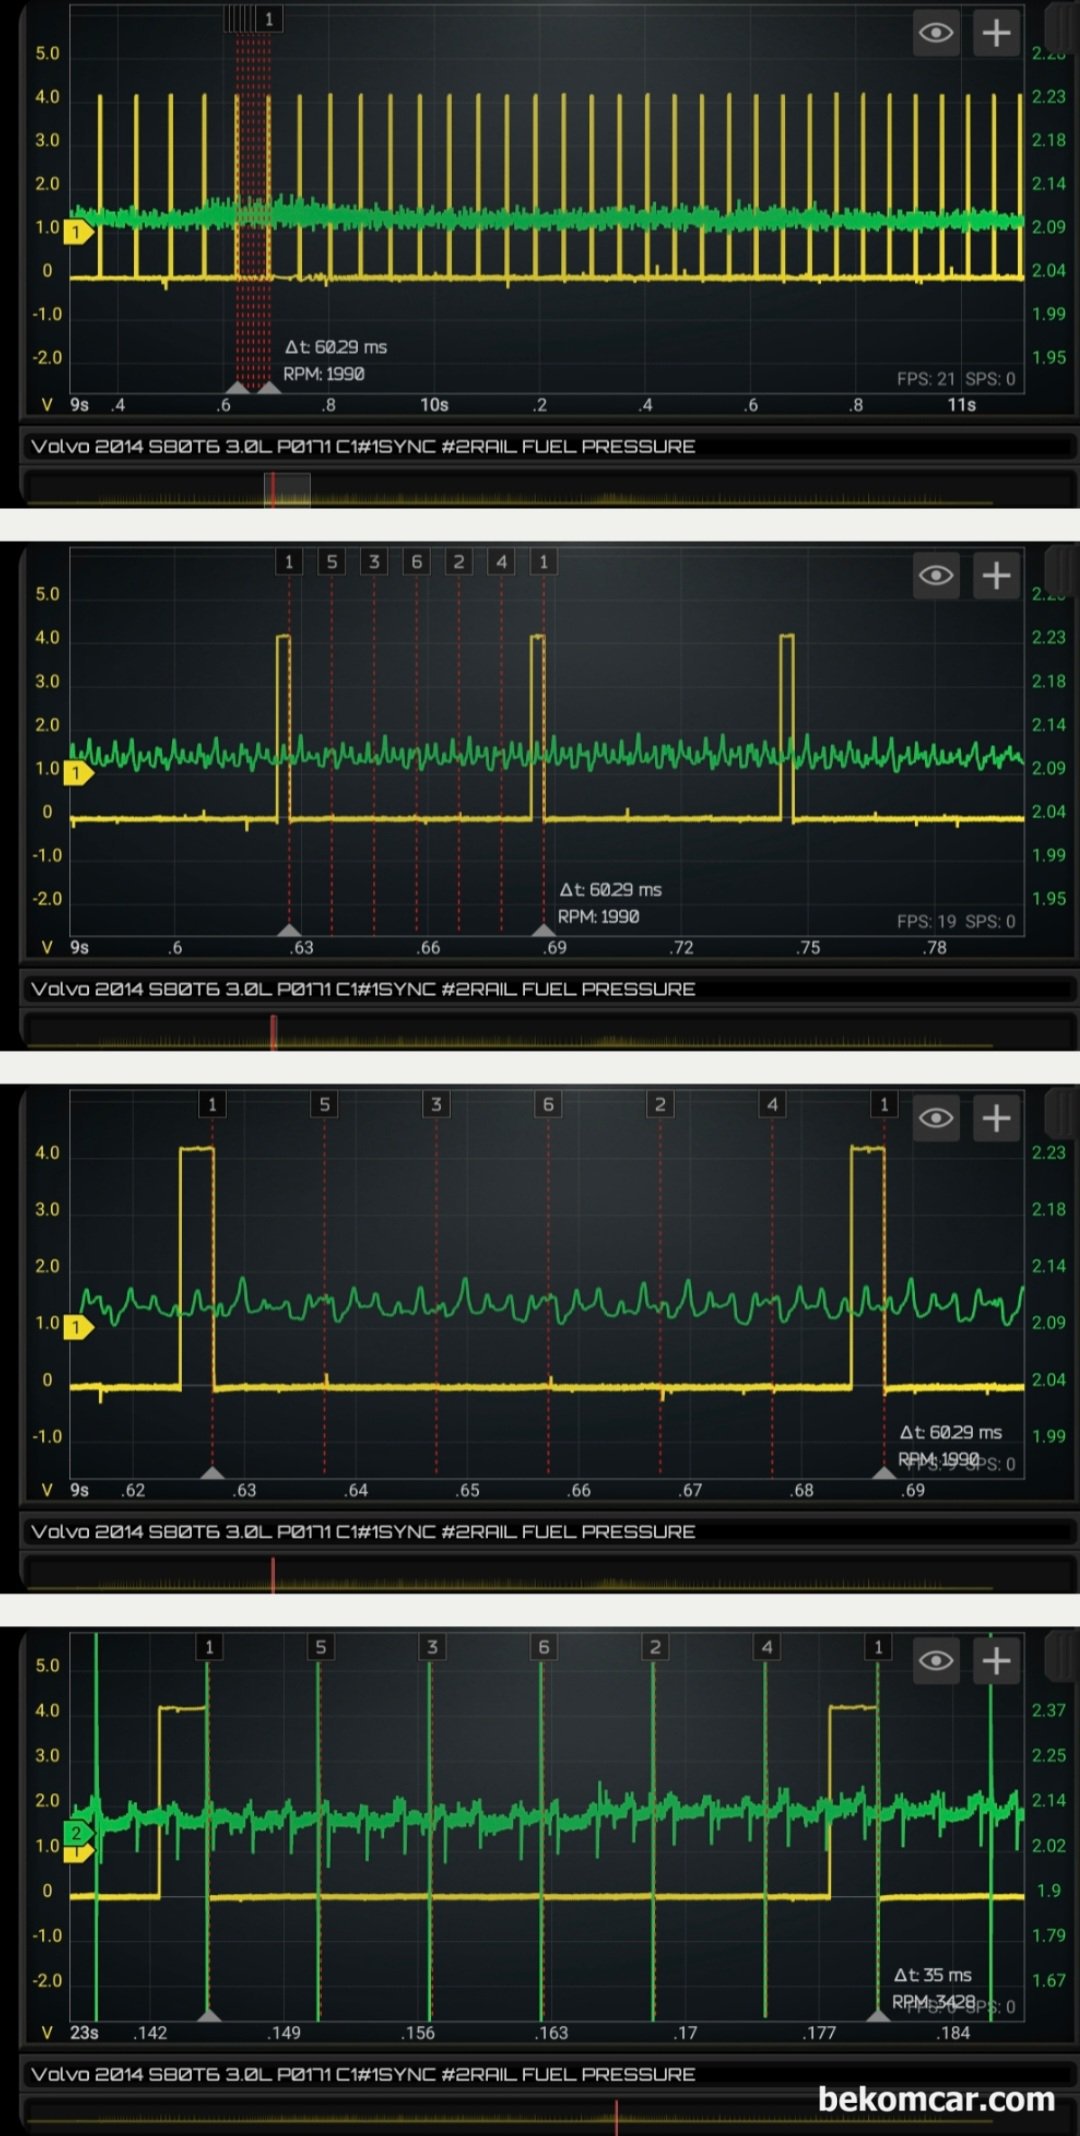Click the '23s' time axis label
Image resolution: width=1080 pixels, height=2136 pixels.
[x=84, y=2032]
